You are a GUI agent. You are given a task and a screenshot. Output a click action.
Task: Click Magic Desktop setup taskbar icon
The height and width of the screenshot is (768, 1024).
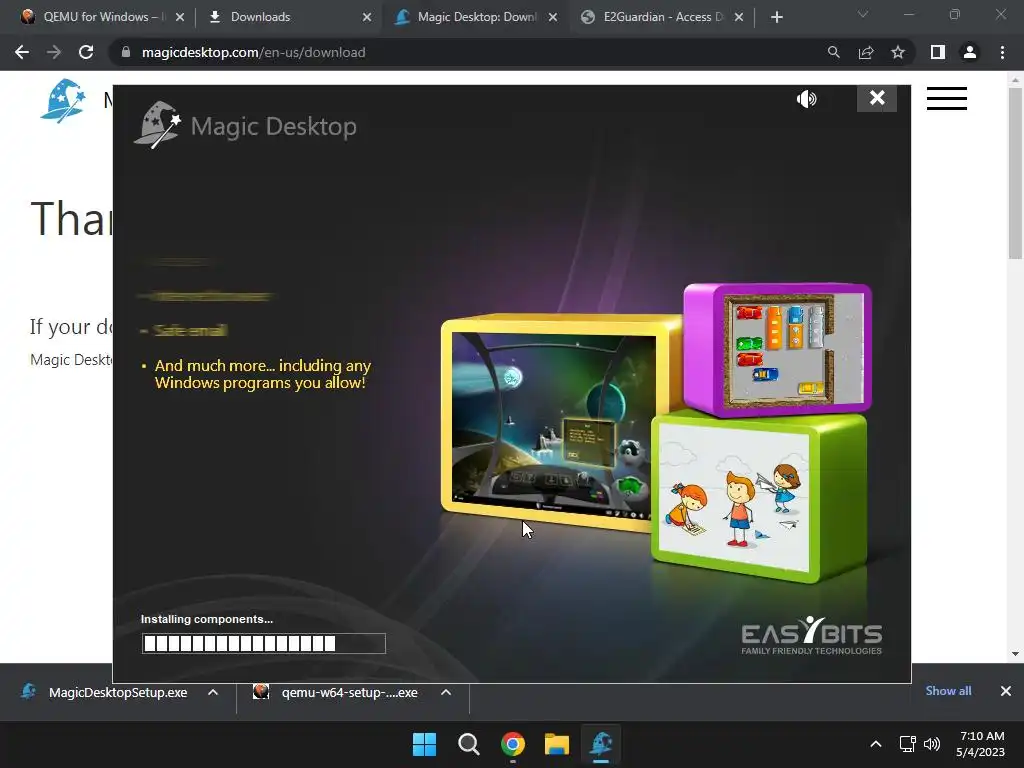601,744
